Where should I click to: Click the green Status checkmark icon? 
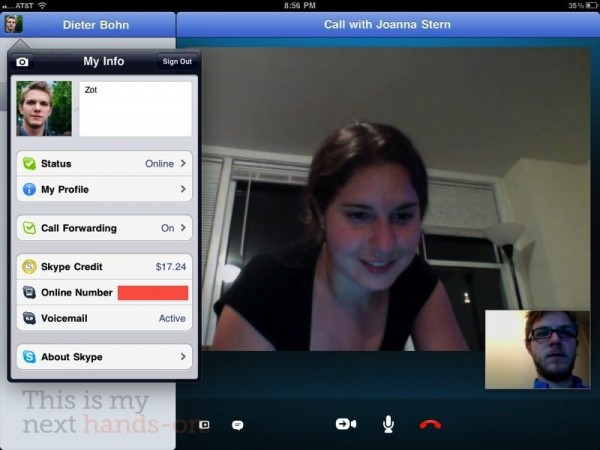point(29,163)
